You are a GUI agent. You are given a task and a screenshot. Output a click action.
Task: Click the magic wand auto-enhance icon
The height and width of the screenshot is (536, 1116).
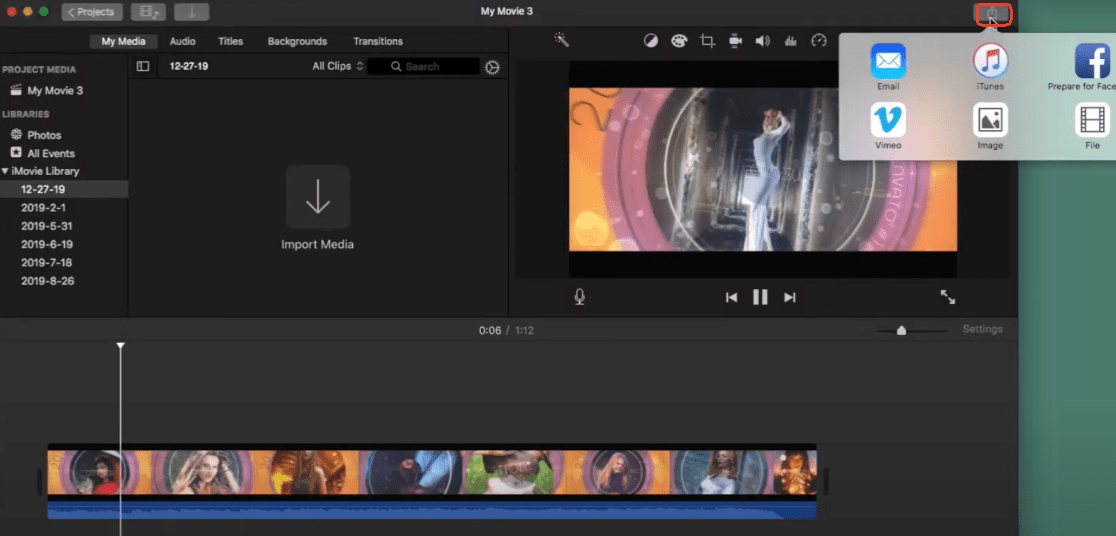(x=562, y=40)
